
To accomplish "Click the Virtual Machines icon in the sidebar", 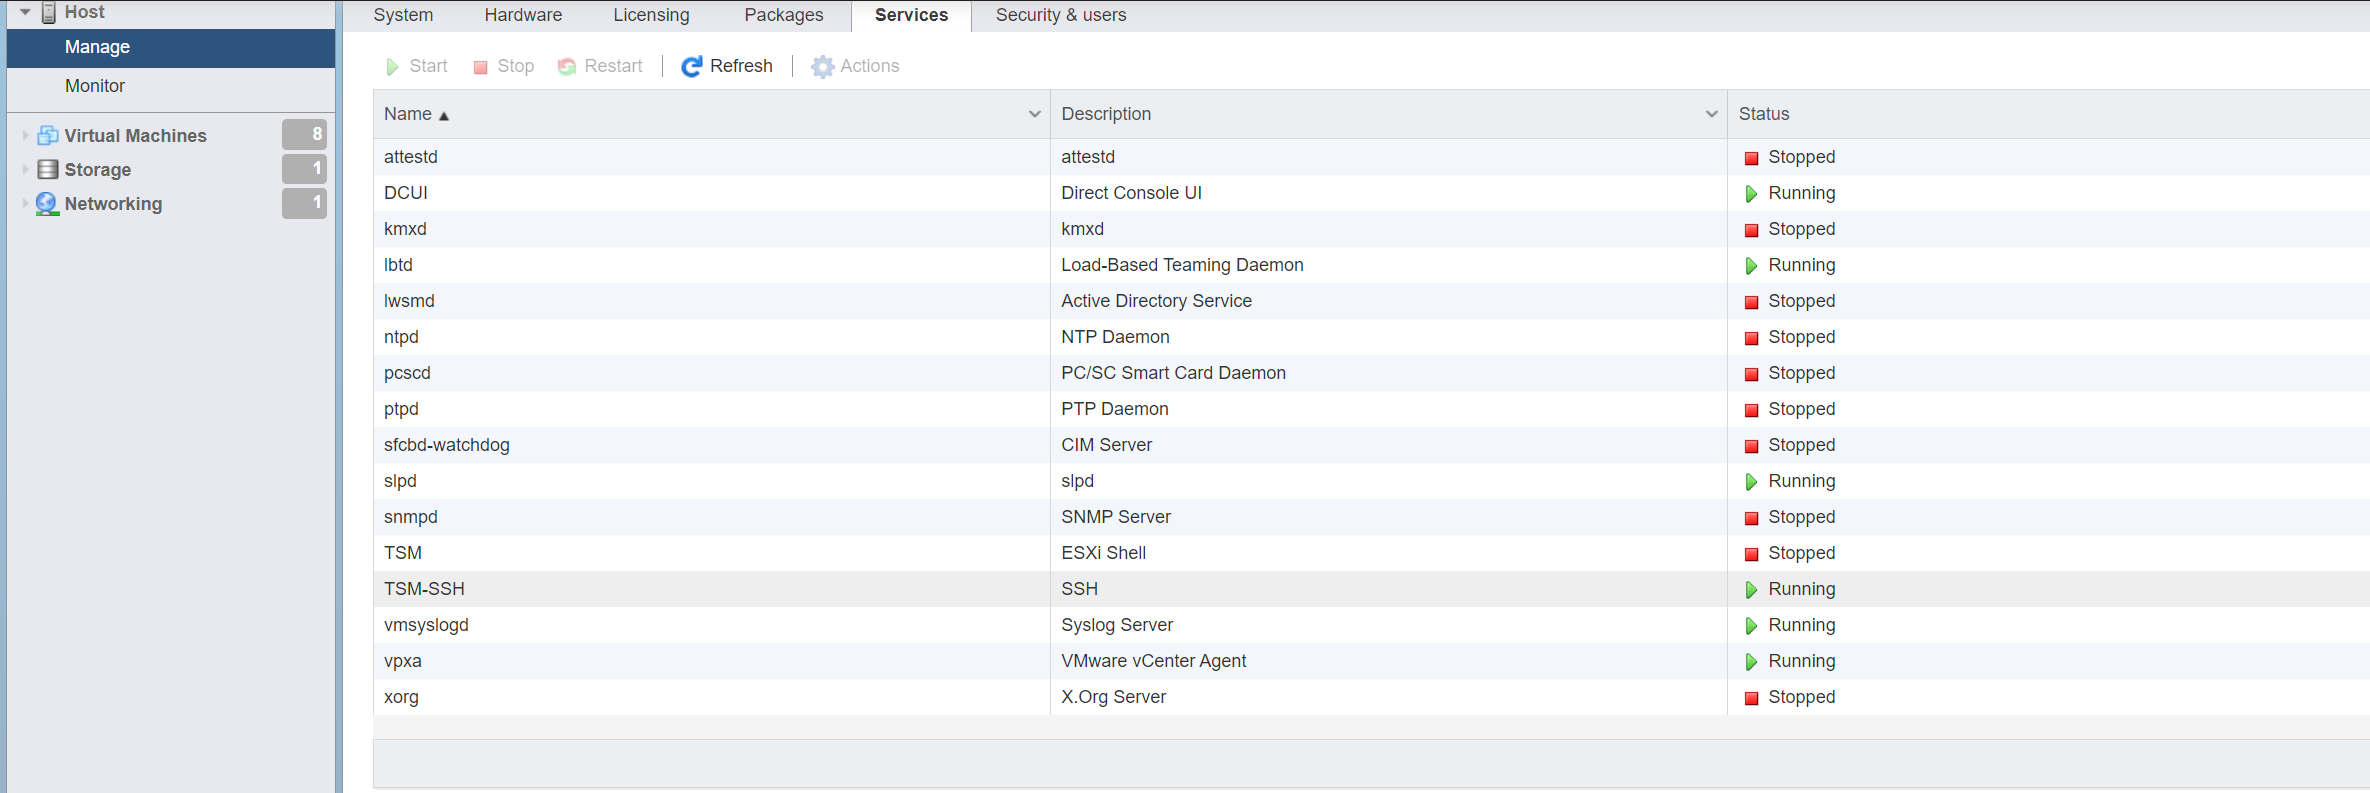I will point(47,136).
